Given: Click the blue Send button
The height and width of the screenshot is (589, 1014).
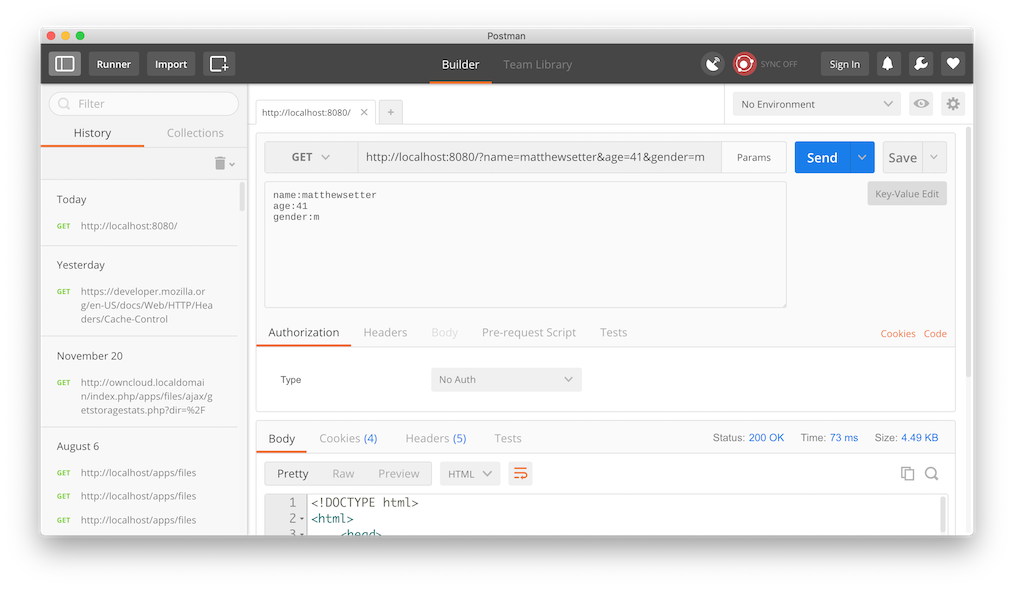Looking at the screenshot, I should pyautogui.click(x=822, y=157).
